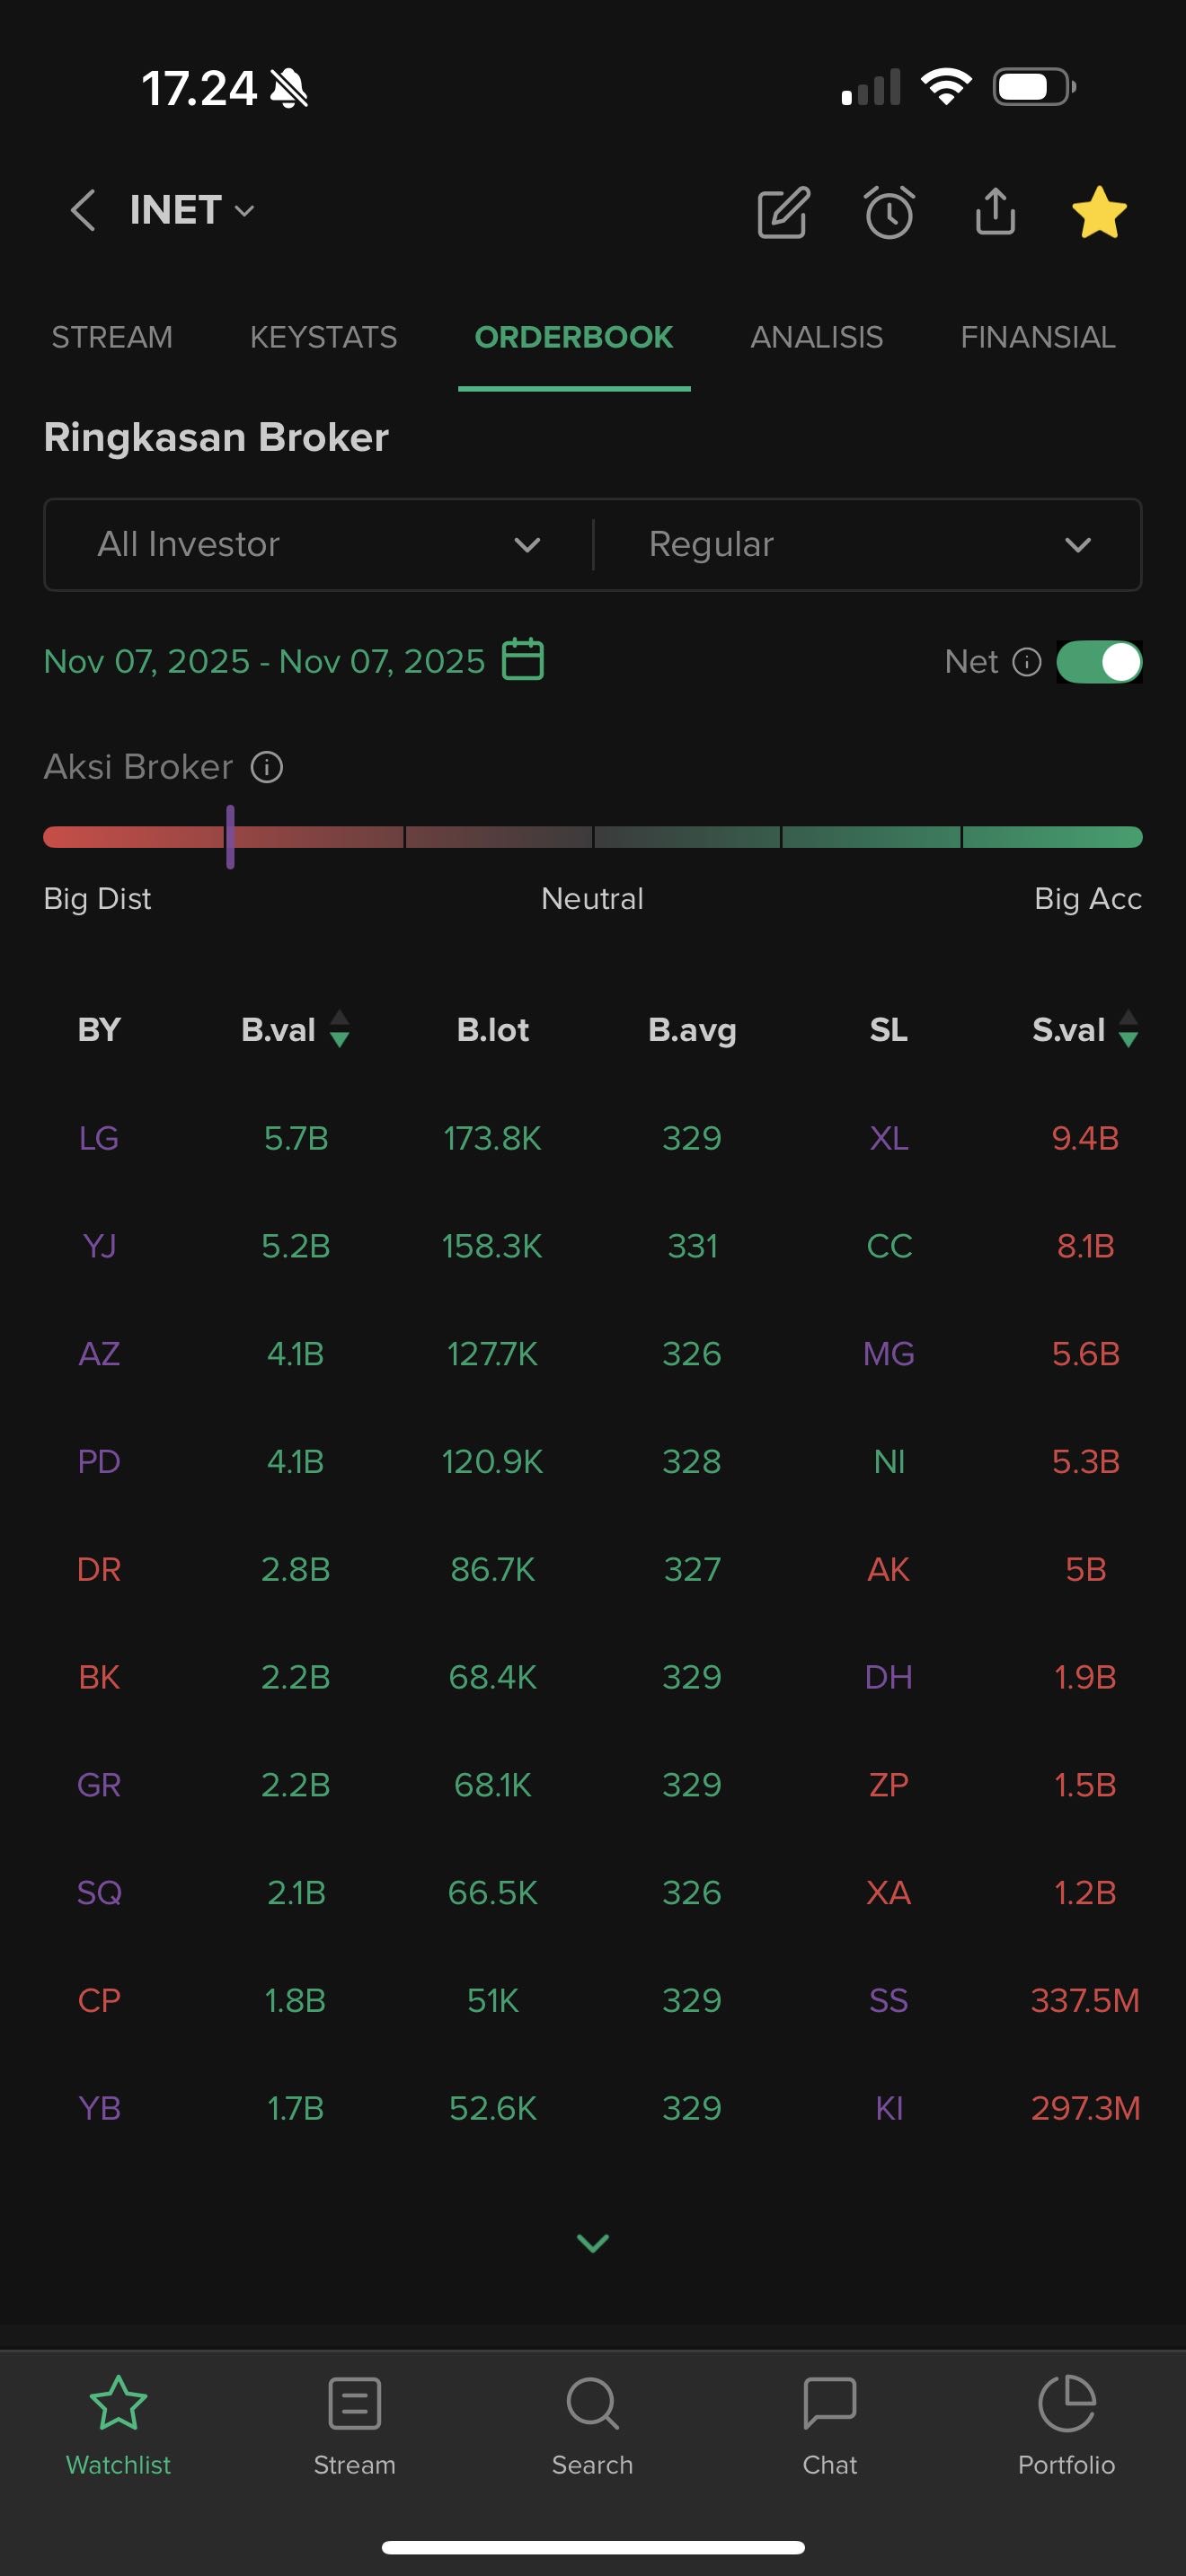Open the calendar date picker icon
Image resolution: width=1186 pixels, height=2576 pixels.
(523, 660)
